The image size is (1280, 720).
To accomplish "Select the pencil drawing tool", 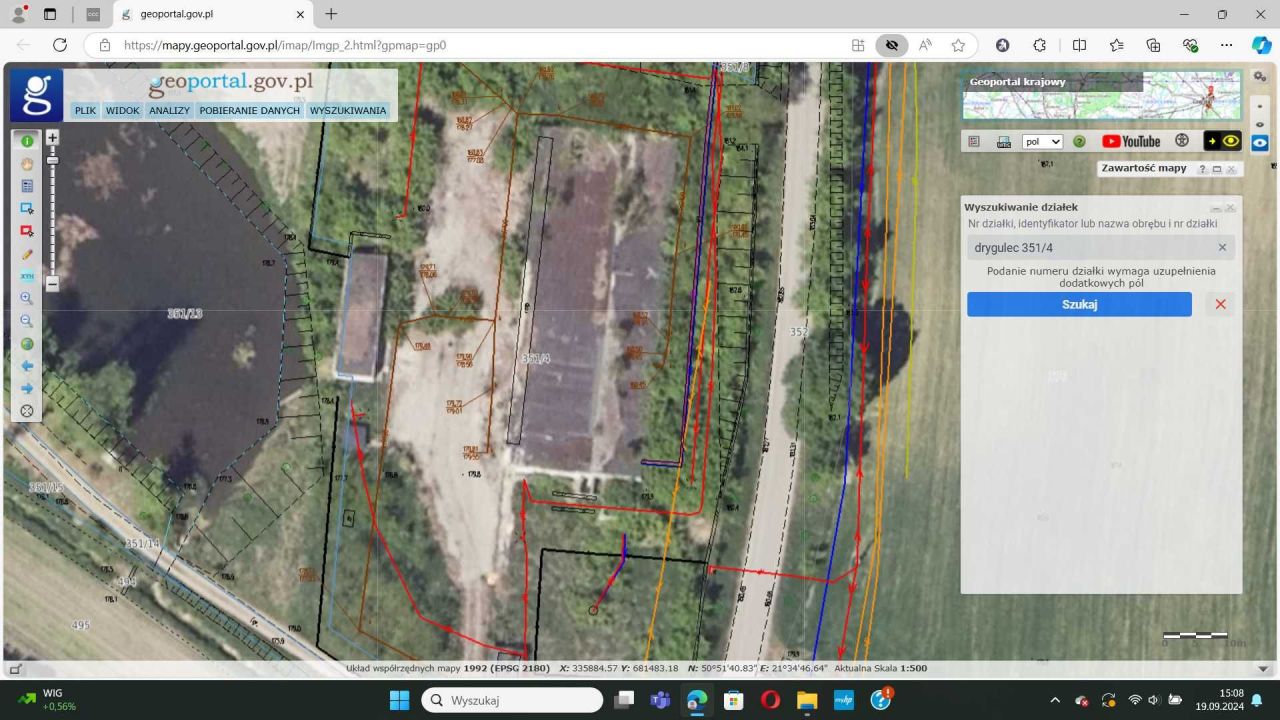I will coord(27,254).
